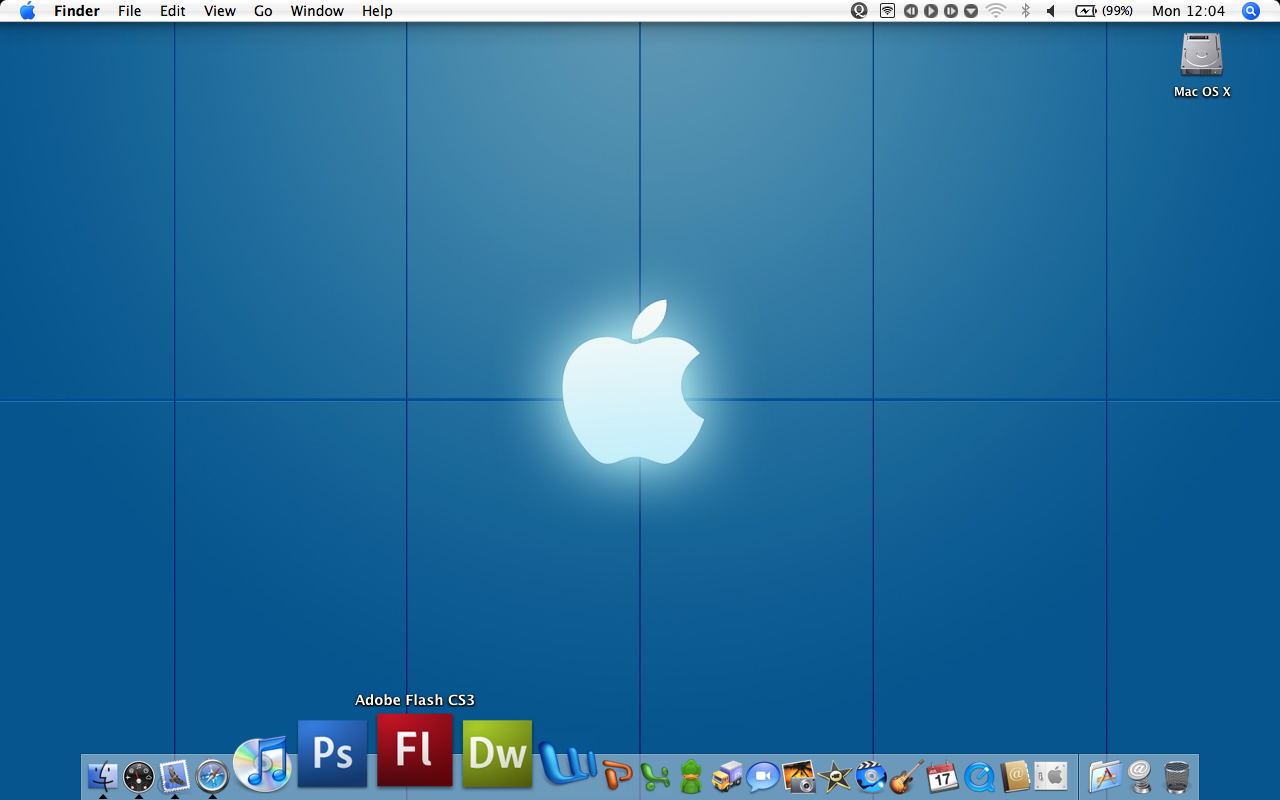Viewport: 1280px width, 800px height.
Task: Open the Applications folder in Dock
Action: (1105, 776)
